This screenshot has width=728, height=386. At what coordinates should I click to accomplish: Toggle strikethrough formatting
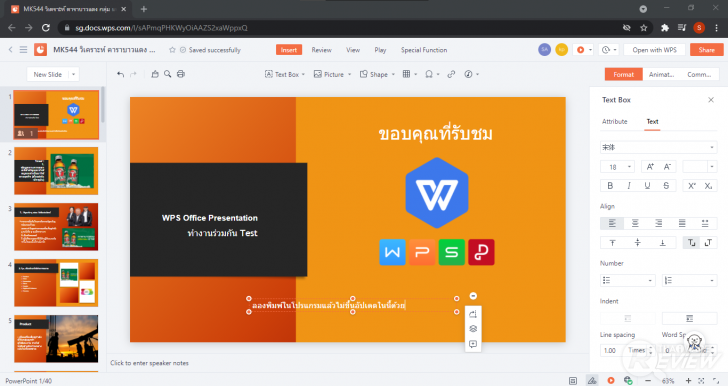666,186
